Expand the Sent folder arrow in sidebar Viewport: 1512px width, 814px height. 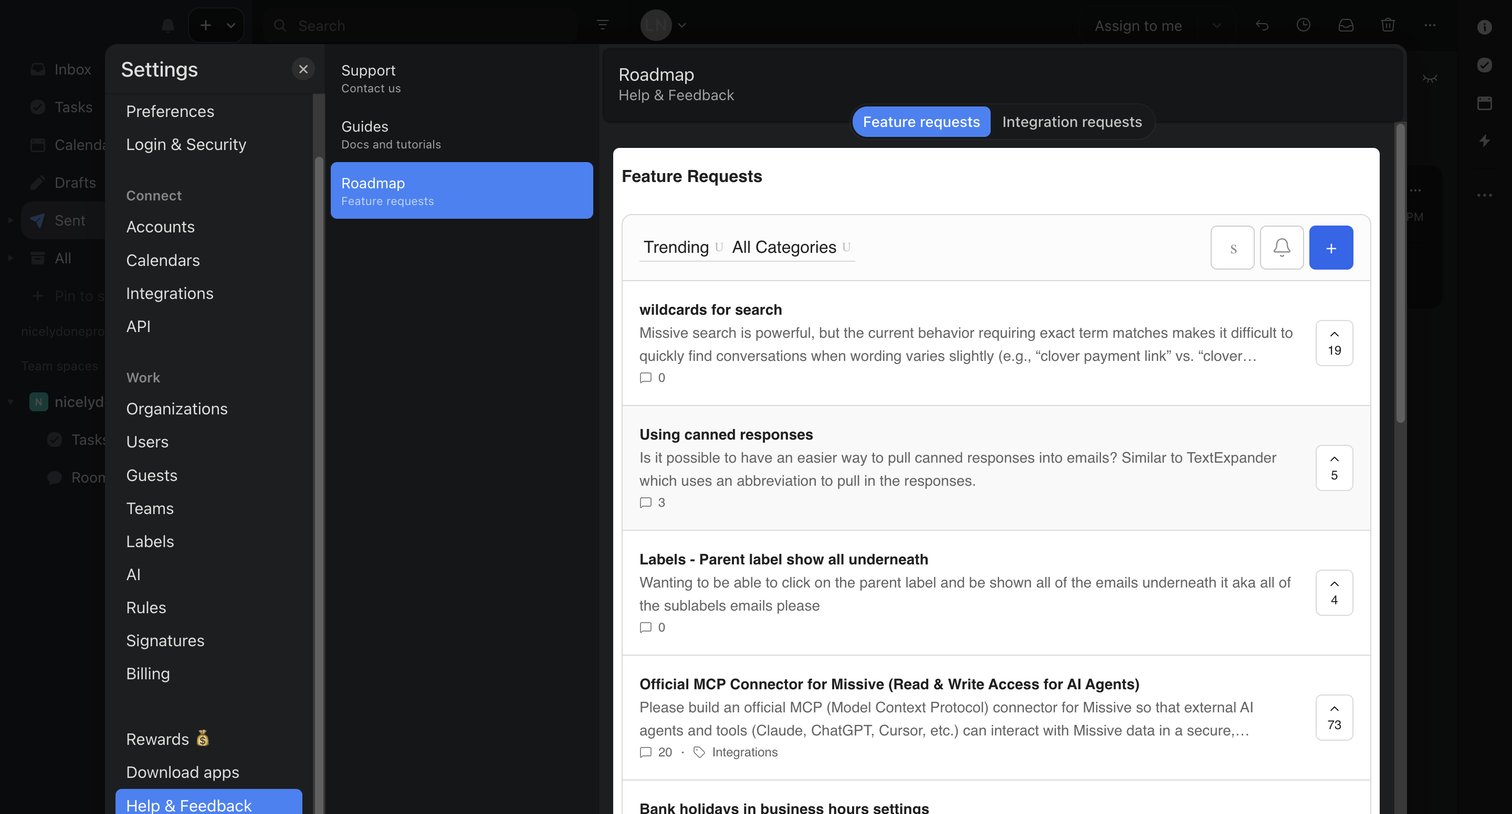pos(10,220)
